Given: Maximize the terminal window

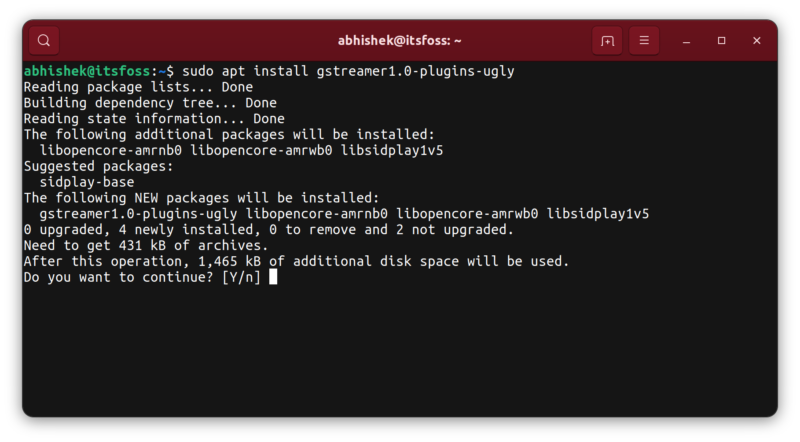Looking at the screenshot, I should (721, 41).
